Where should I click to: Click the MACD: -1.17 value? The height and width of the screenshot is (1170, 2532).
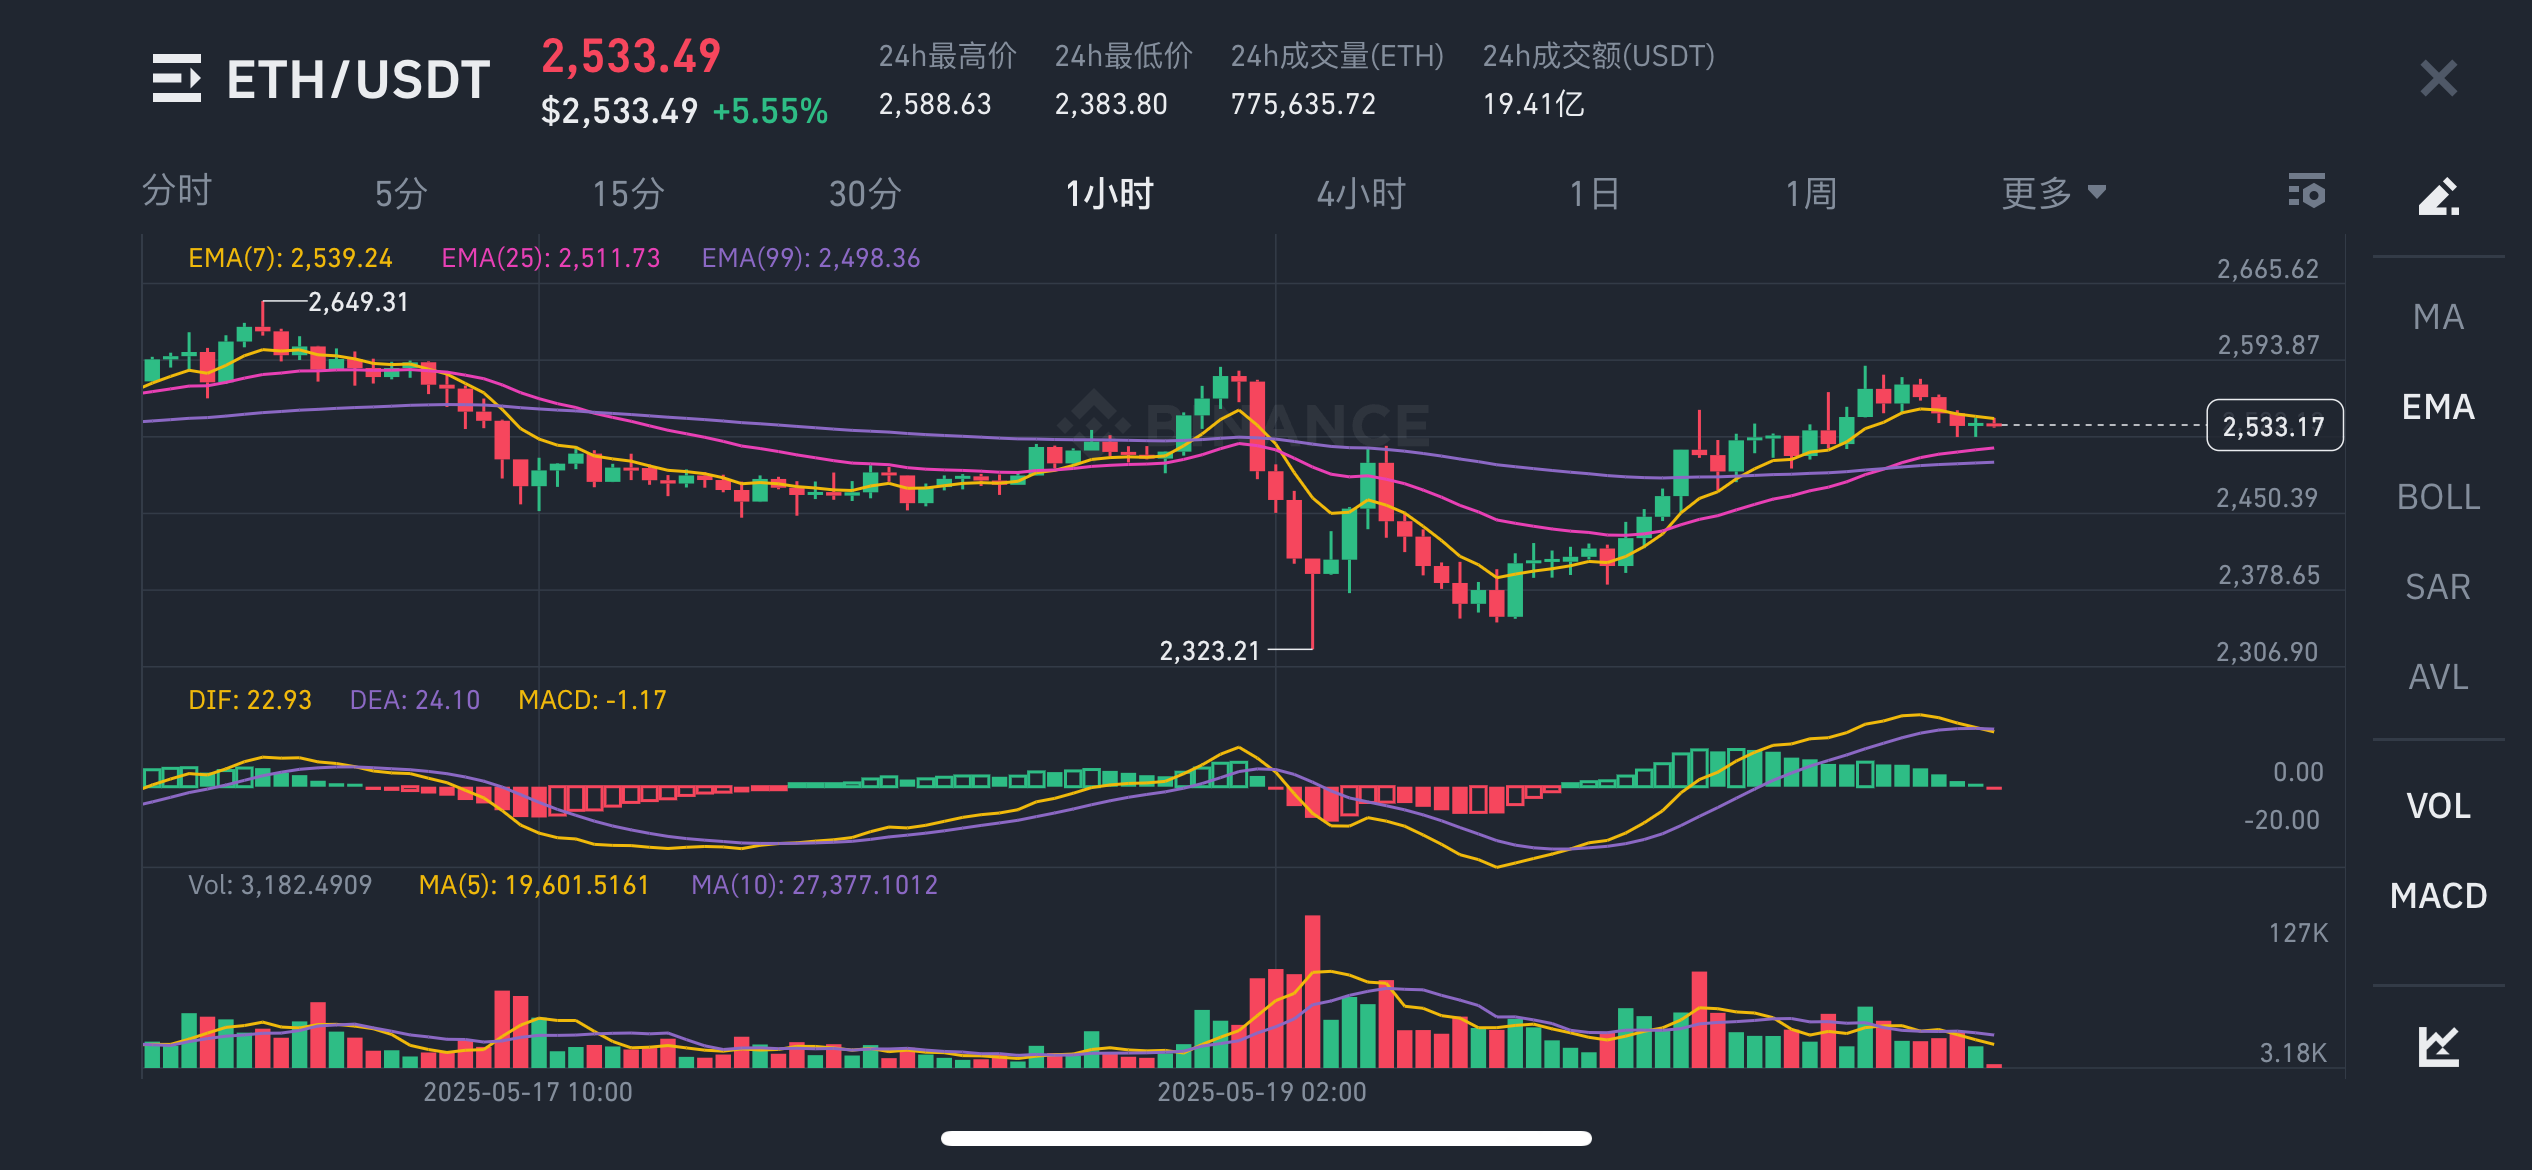tap(592, 700)
